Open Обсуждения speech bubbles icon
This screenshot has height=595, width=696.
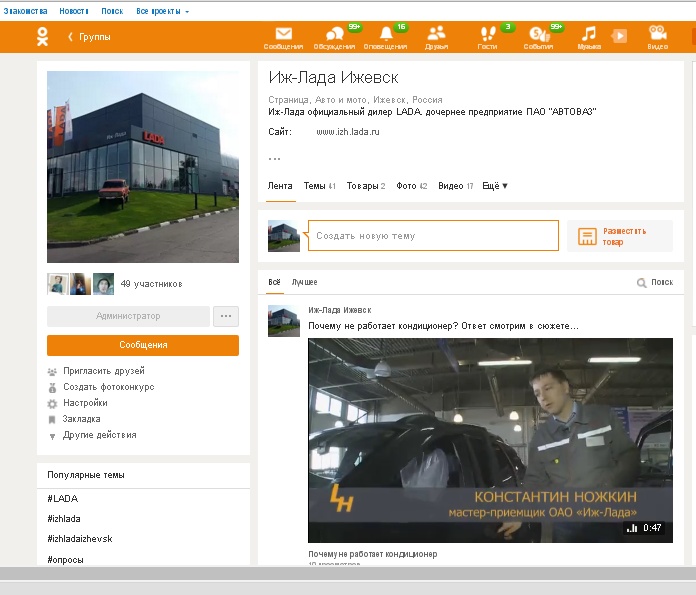[335, 34]
